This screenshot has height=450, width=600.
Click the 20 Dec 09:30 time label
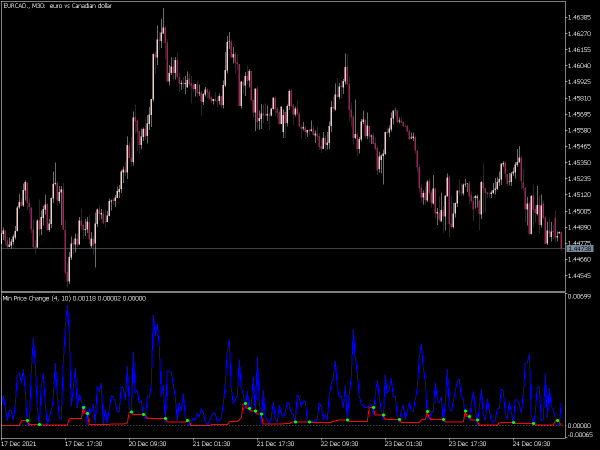(x=147, y=444)
